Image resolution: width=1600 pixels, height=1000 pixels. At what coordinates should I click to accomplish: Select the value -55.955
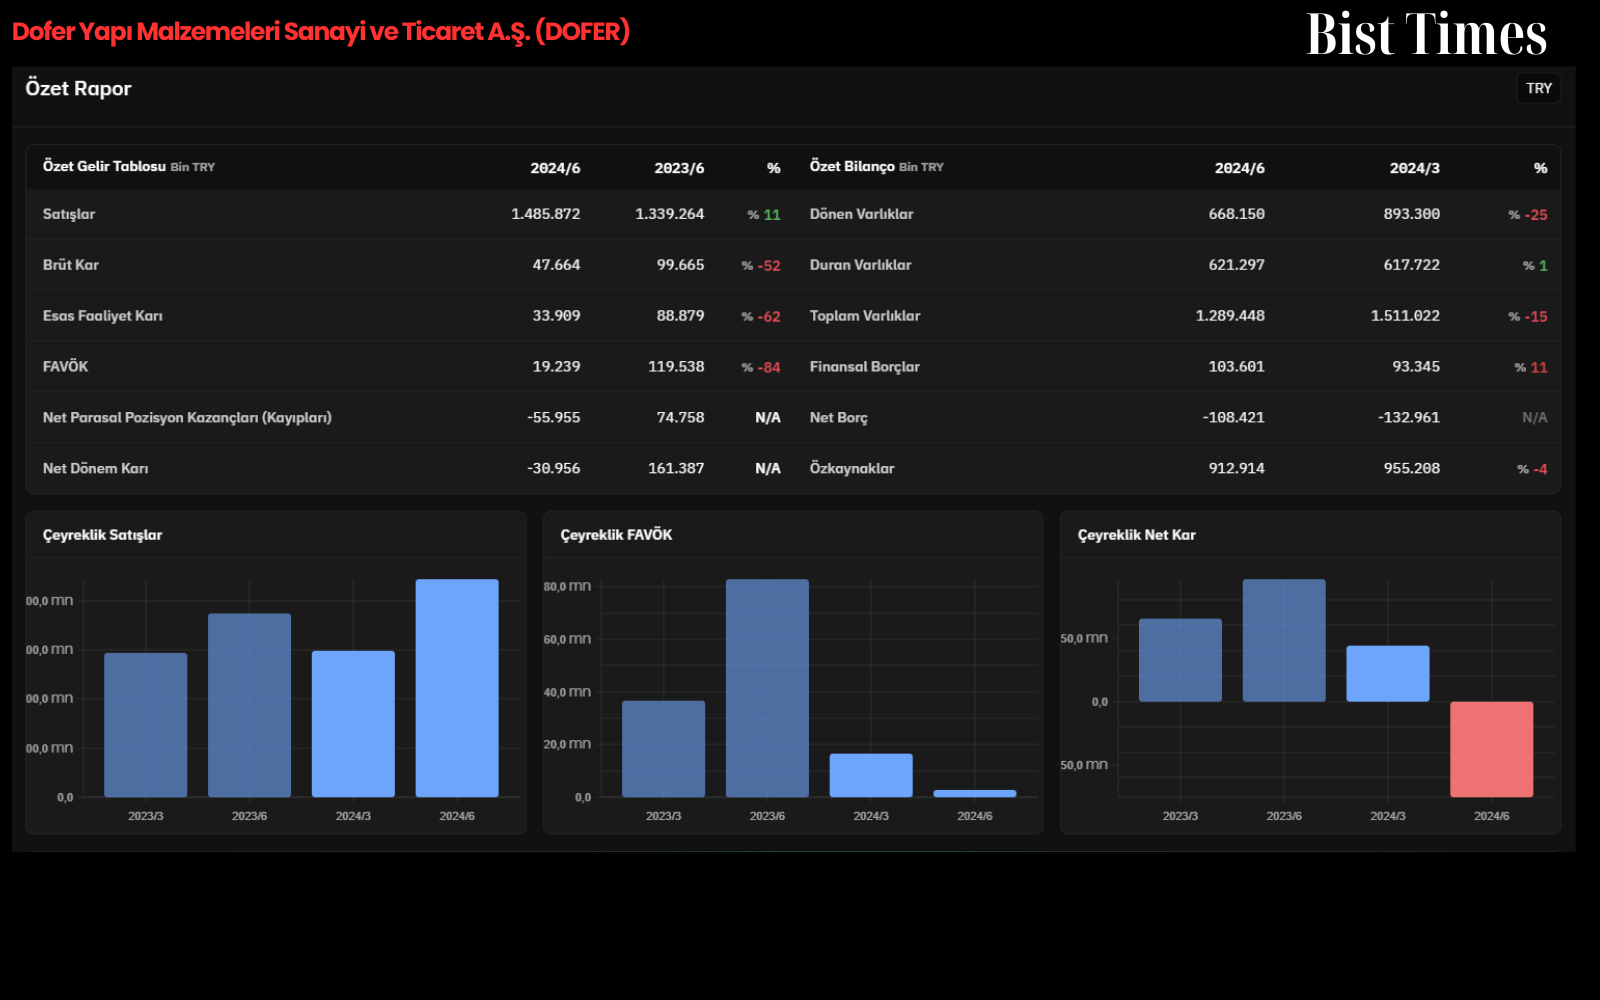click(x=554, y=418)
